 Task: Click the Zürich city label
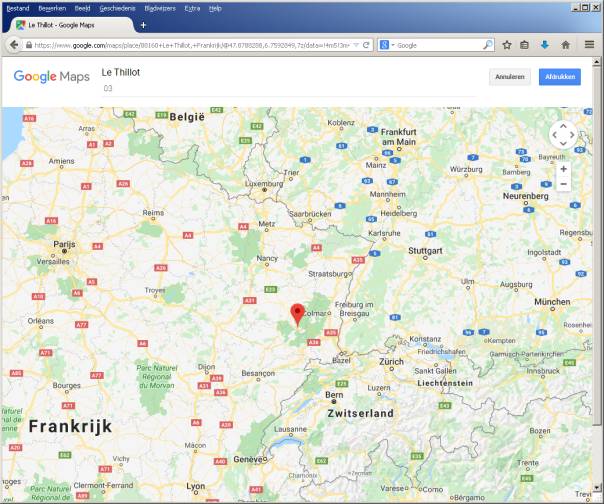point(391,362)
